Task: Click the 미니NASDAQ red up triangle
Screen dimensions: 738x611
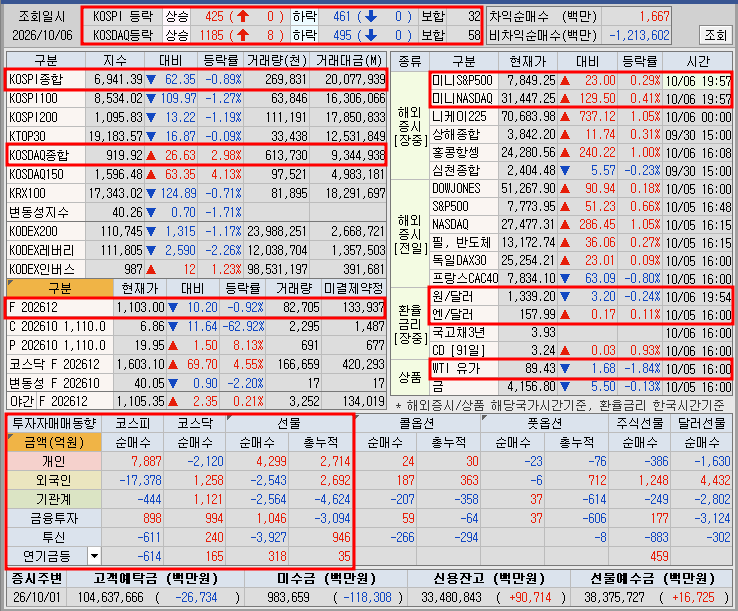Action: coord(565,98)
